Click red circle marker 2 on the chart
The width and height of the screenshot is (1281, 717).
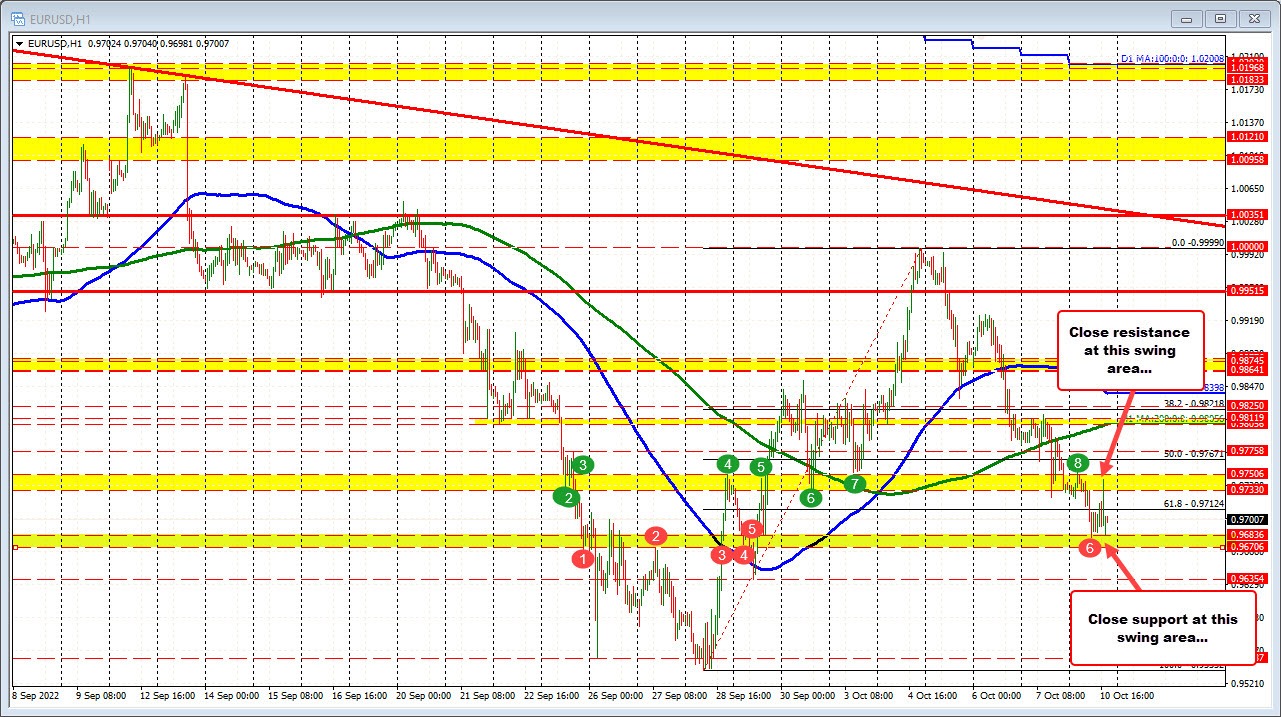(656, 537)
